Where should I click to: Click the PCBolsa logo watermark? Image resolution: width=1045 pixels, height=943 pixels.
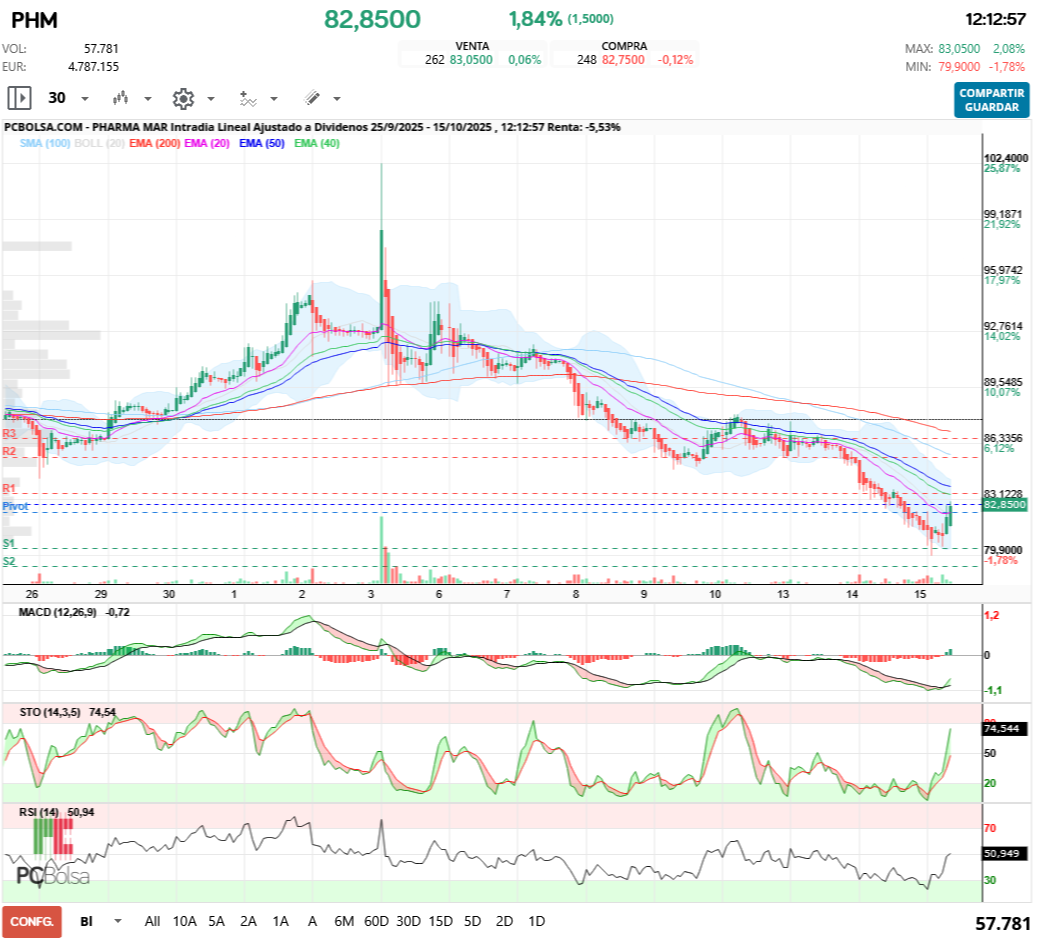click(52, 875)
